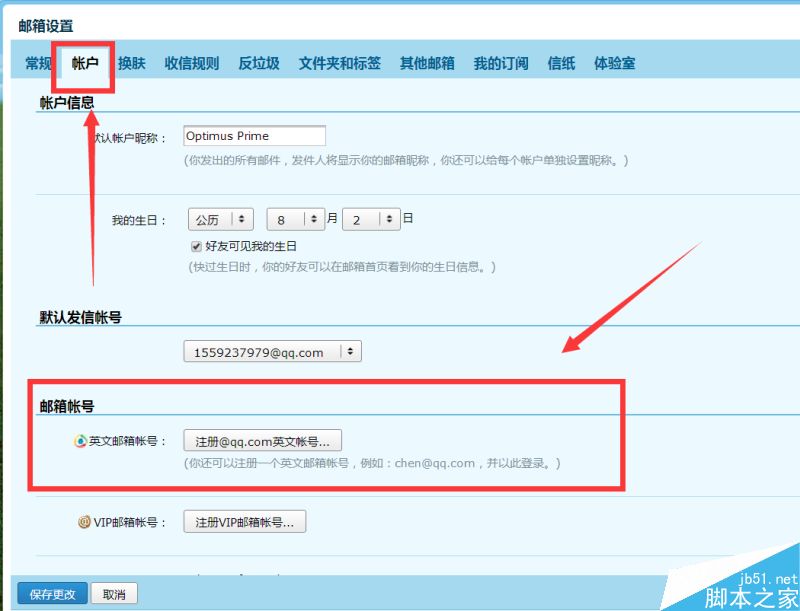Open the 其他邮箱 tab

tap(427, 63)
